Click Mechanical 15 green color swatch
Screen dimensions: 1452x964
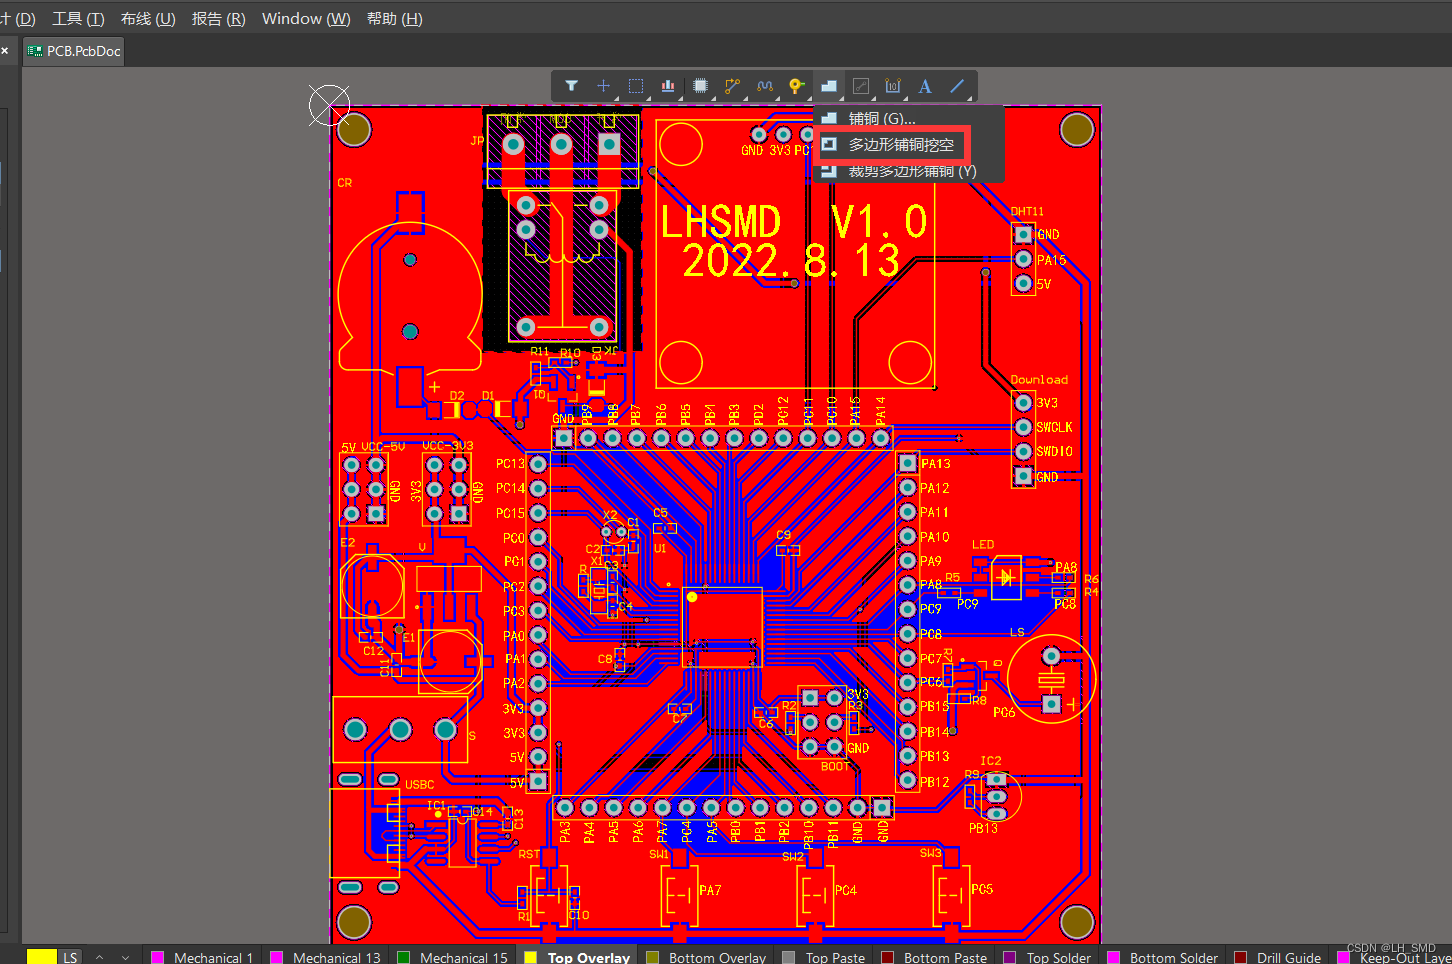click(x=403, y=957)
